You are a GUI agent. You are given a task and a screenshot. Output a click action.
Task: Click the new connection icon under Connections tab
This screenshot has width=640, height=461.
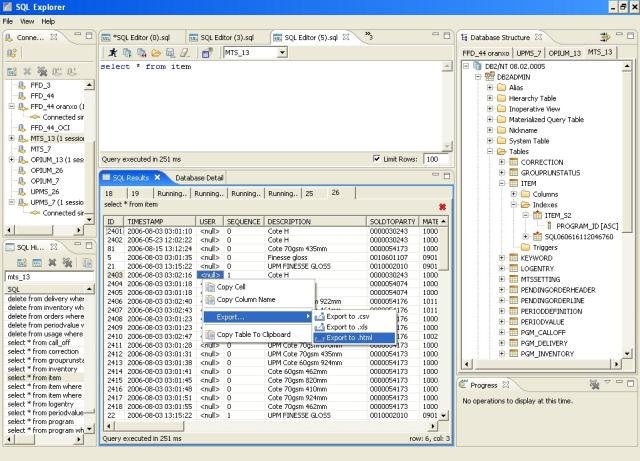11,53
